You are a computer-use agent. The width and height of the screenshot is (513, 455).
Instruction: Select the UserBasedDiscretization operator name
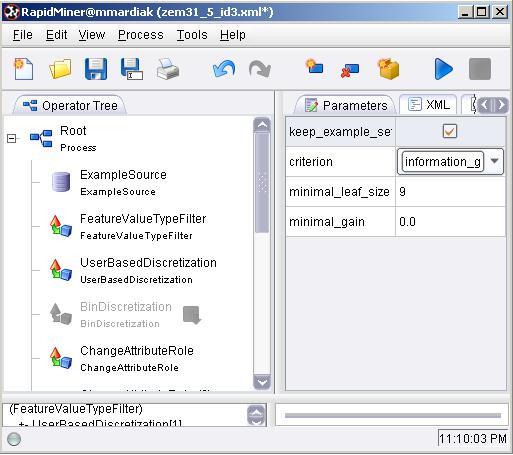tap(148, 263)
